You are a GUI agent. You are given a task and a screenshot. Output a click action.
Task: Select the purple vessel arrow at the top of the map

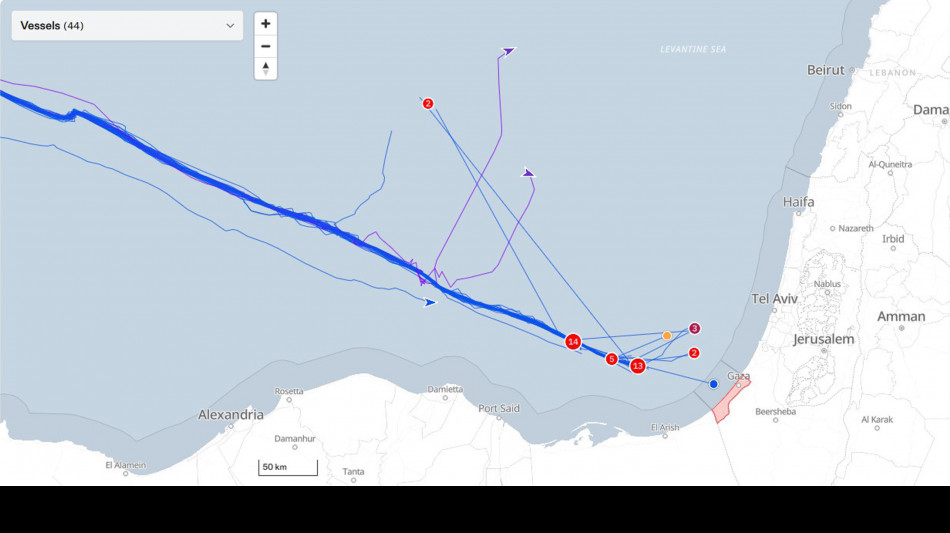(x=509, y=51)
